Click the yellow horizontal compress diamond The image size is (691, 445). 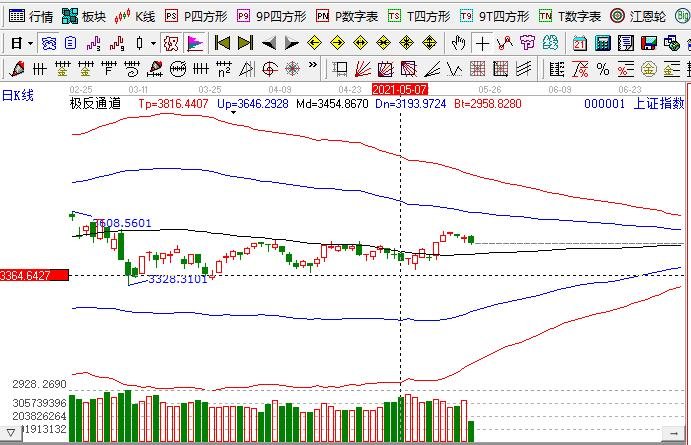click(383, 43)
